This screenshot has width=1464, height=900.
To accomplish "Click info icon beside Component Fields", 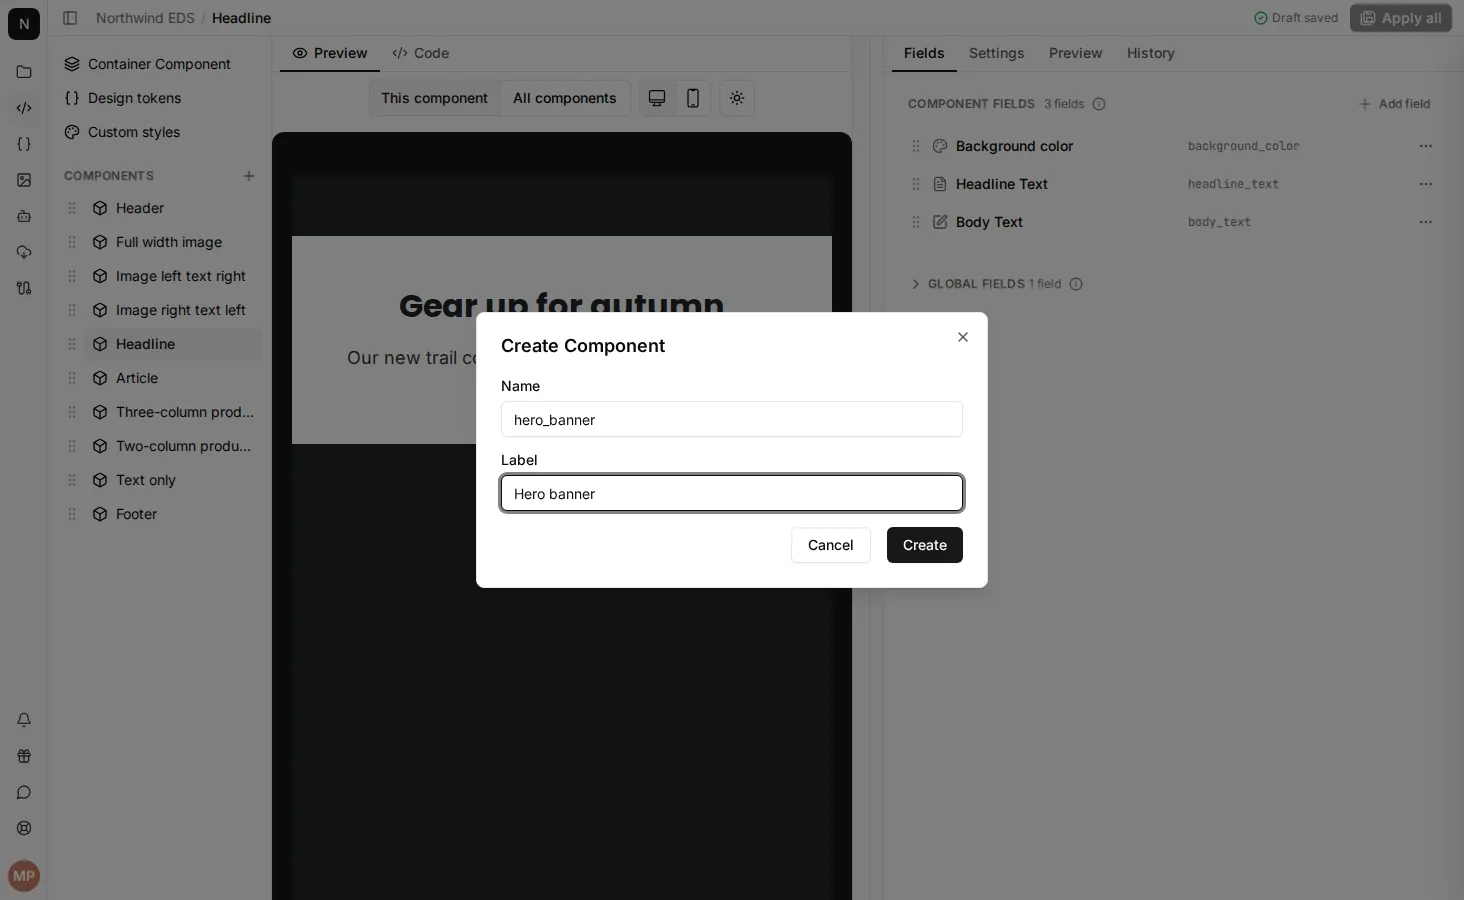I will [x=1099, y=104].
